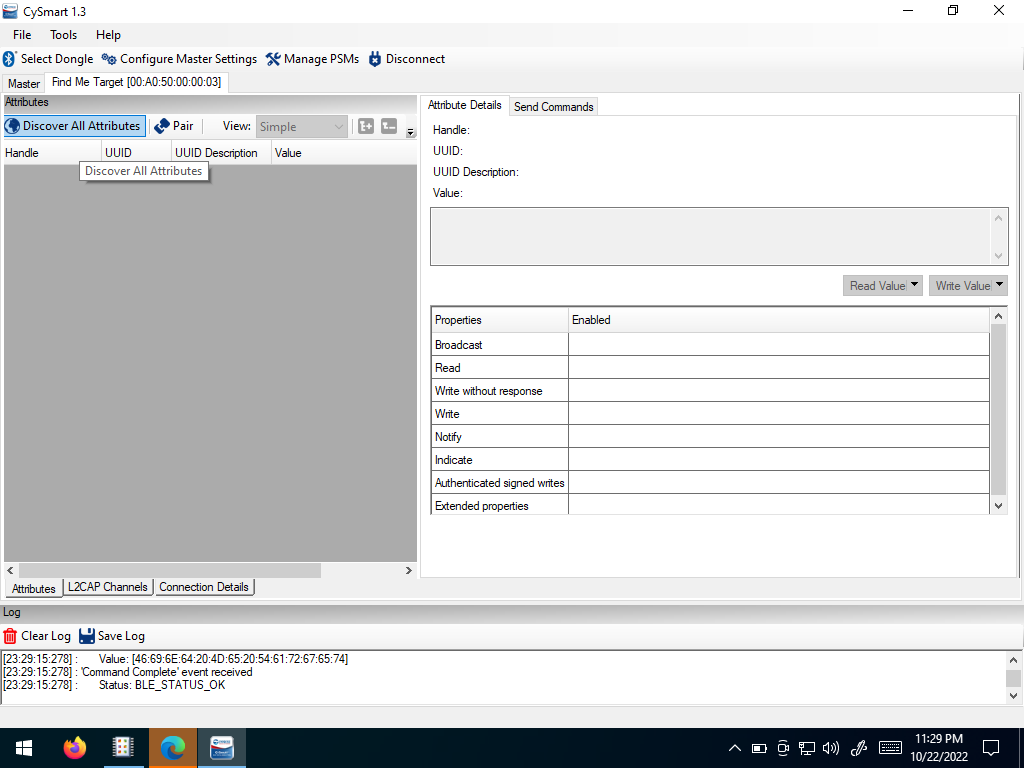Click the Value column header
Image resolution: width=1024 pixels, height=768 pixels.
[x=344, y=153]
